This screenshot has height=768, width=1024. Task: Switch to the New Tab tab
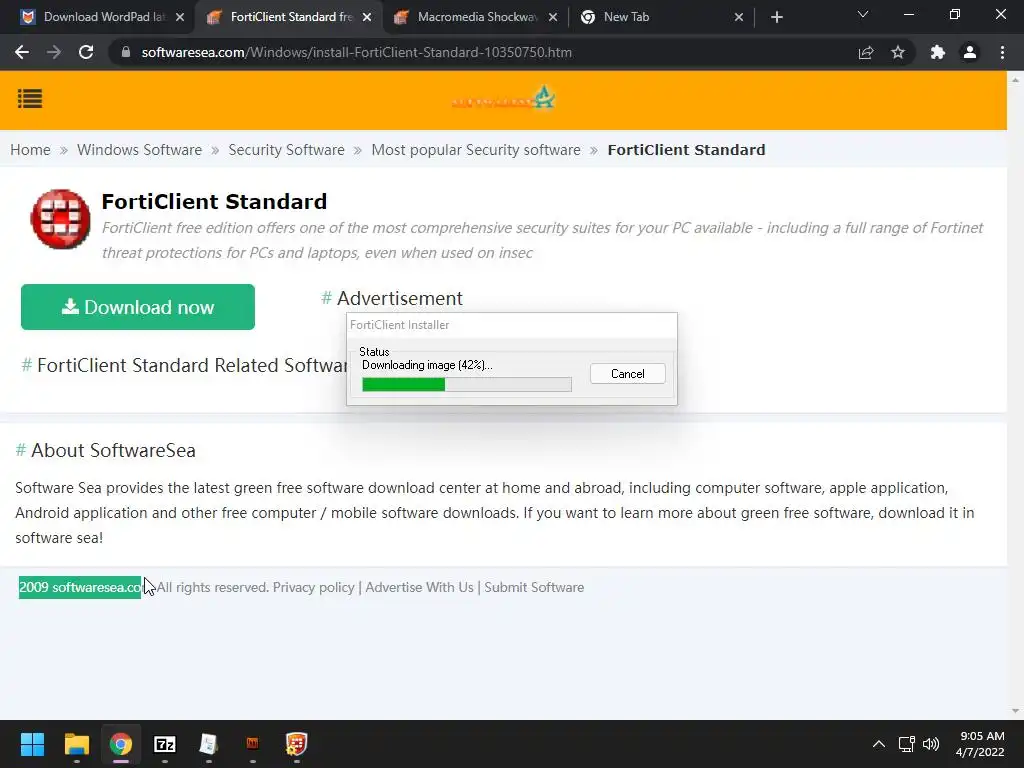660,17
